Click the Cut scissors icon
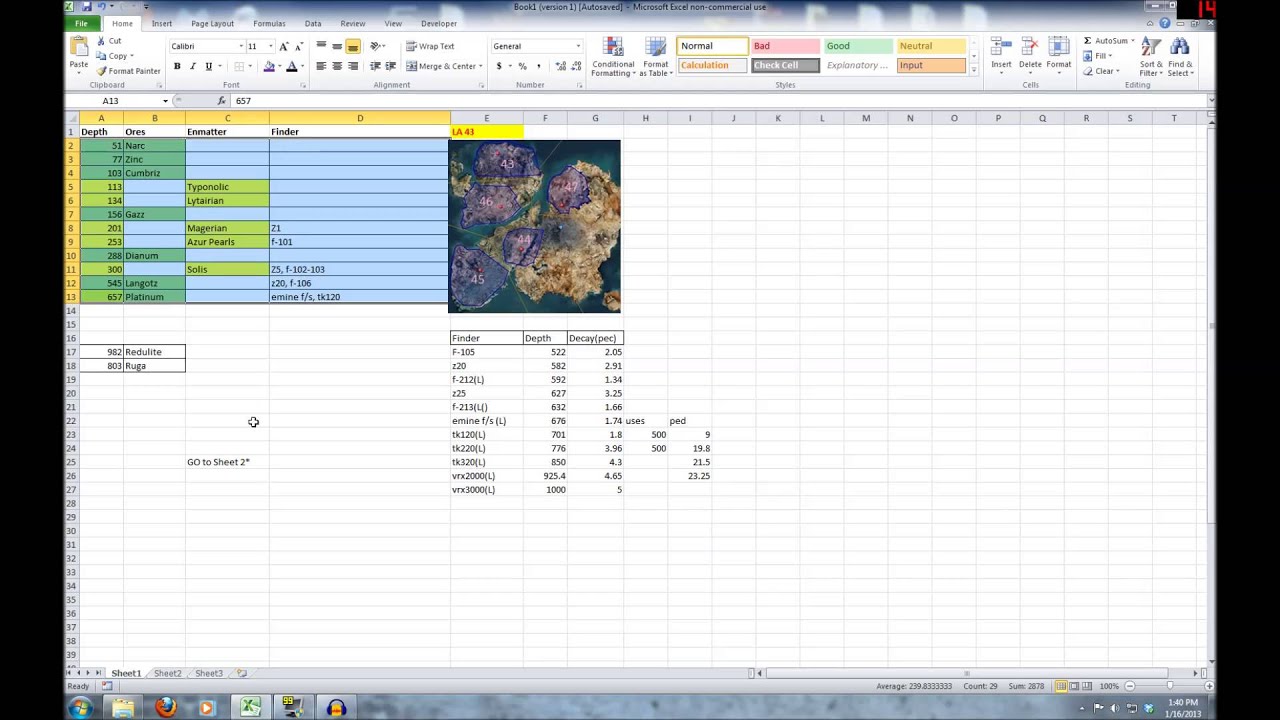Image resolution: width=1280 pixels, height=720 pixels. point(101,41)
